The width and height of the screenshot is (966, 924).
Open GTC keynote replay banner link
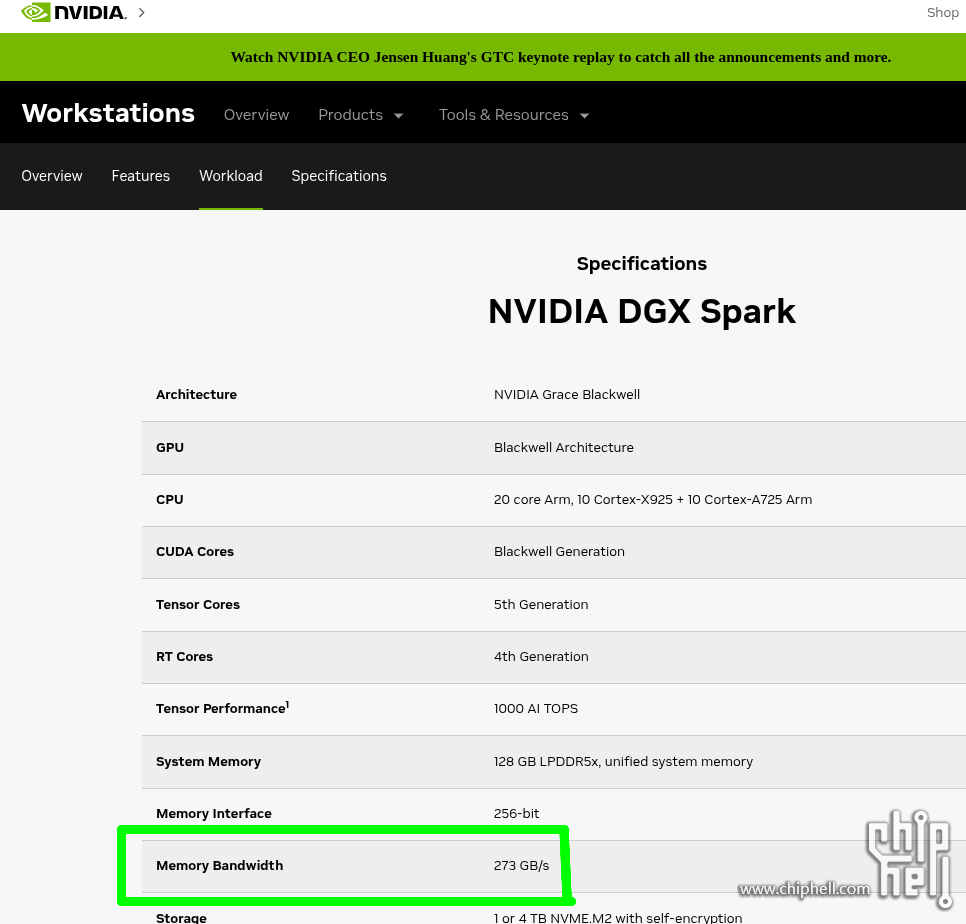(x=561, y=57)
